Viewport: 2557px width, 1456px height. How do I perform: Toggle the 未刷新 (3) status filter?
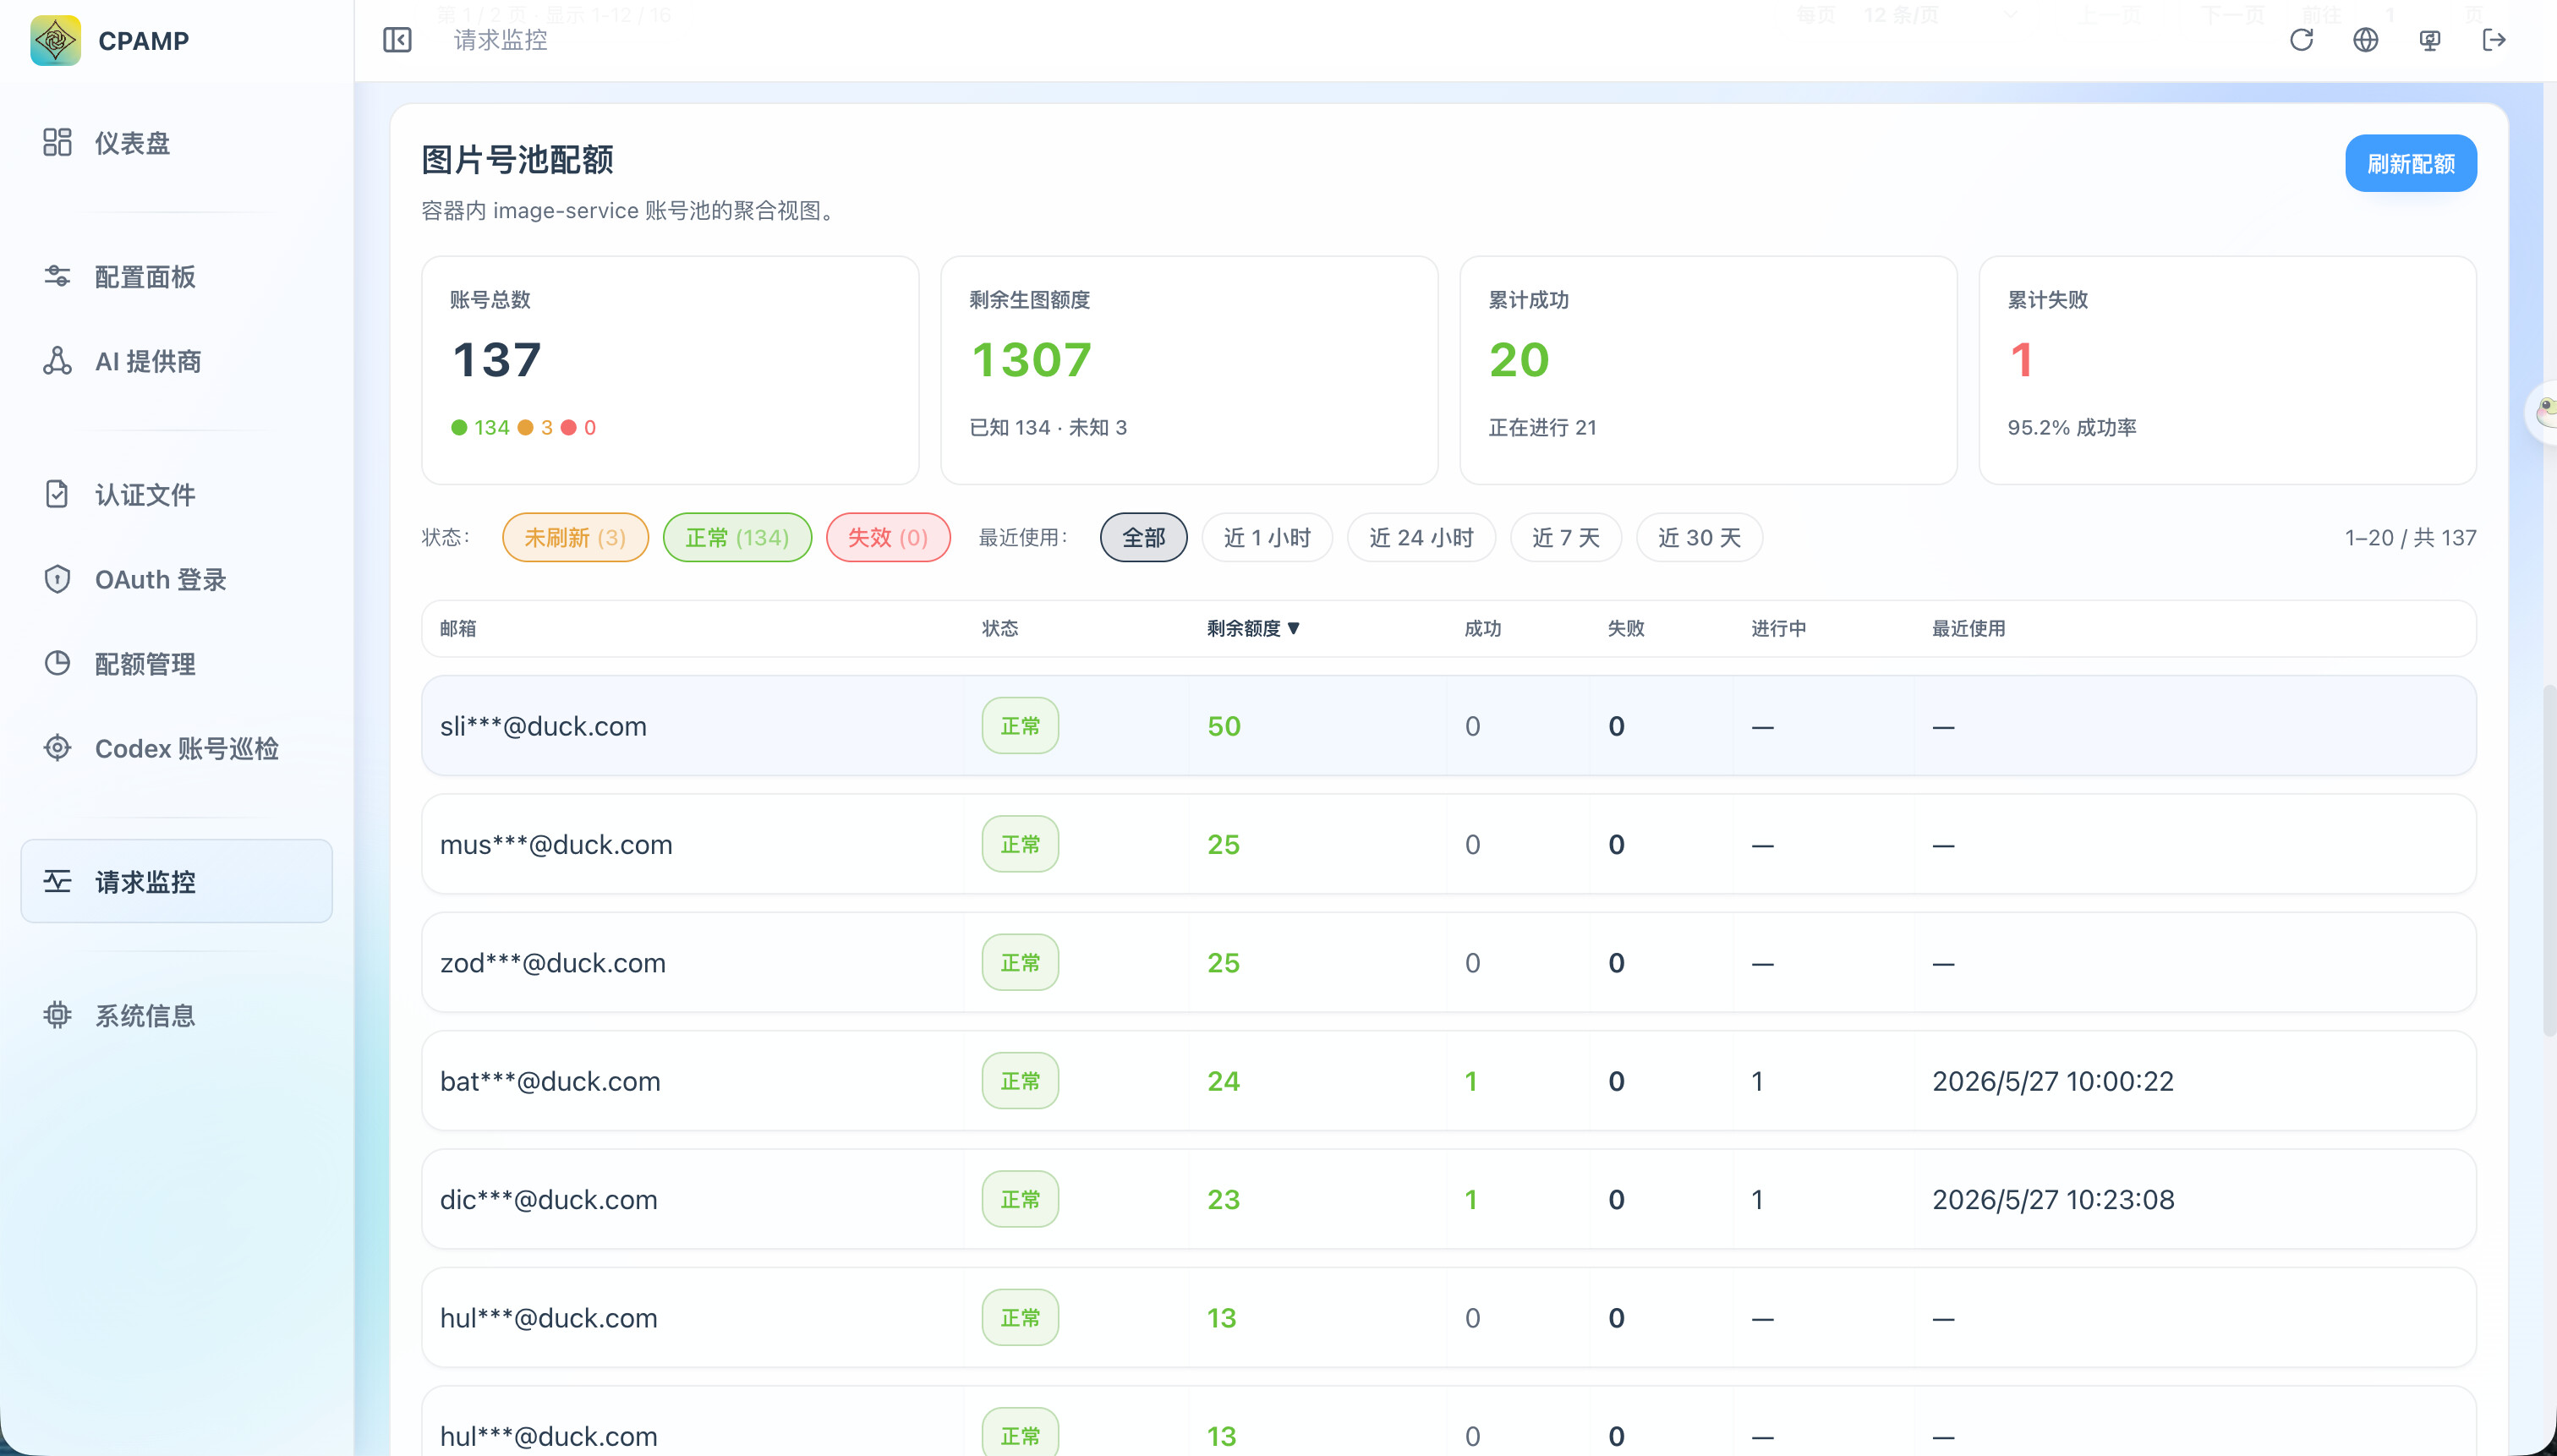[575, 538]
